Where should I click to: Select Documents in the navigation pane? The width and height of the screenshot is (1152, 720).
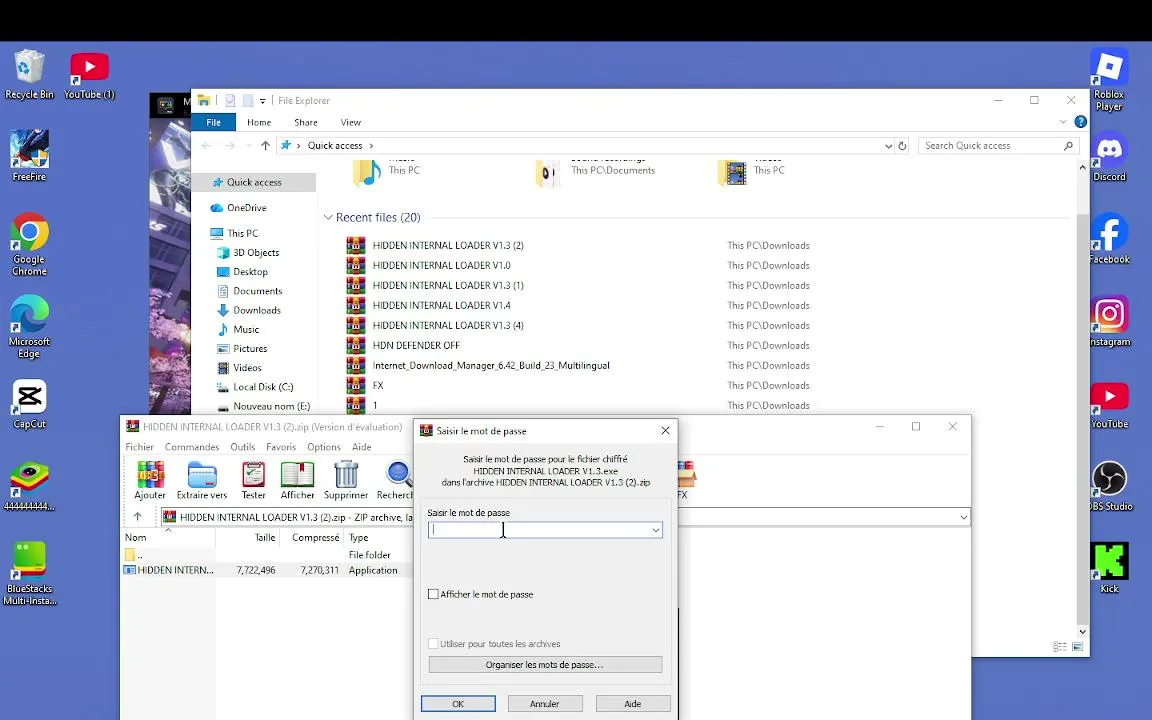pos(257,291)
